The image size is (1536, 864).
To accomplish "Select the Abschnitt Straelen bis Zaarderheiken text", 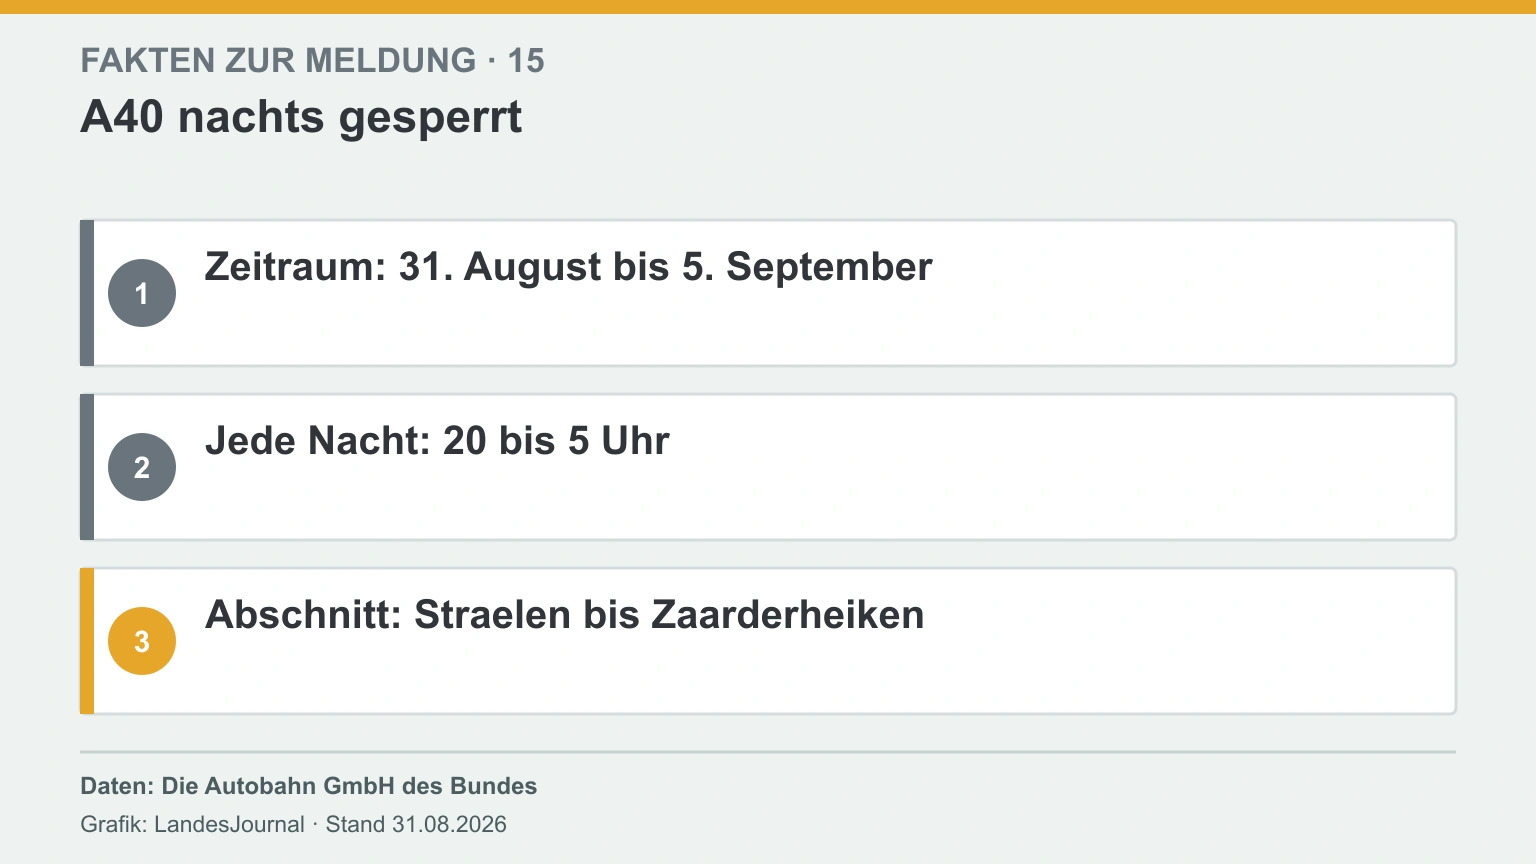I will pyautogui.click(x=565, y=615).
